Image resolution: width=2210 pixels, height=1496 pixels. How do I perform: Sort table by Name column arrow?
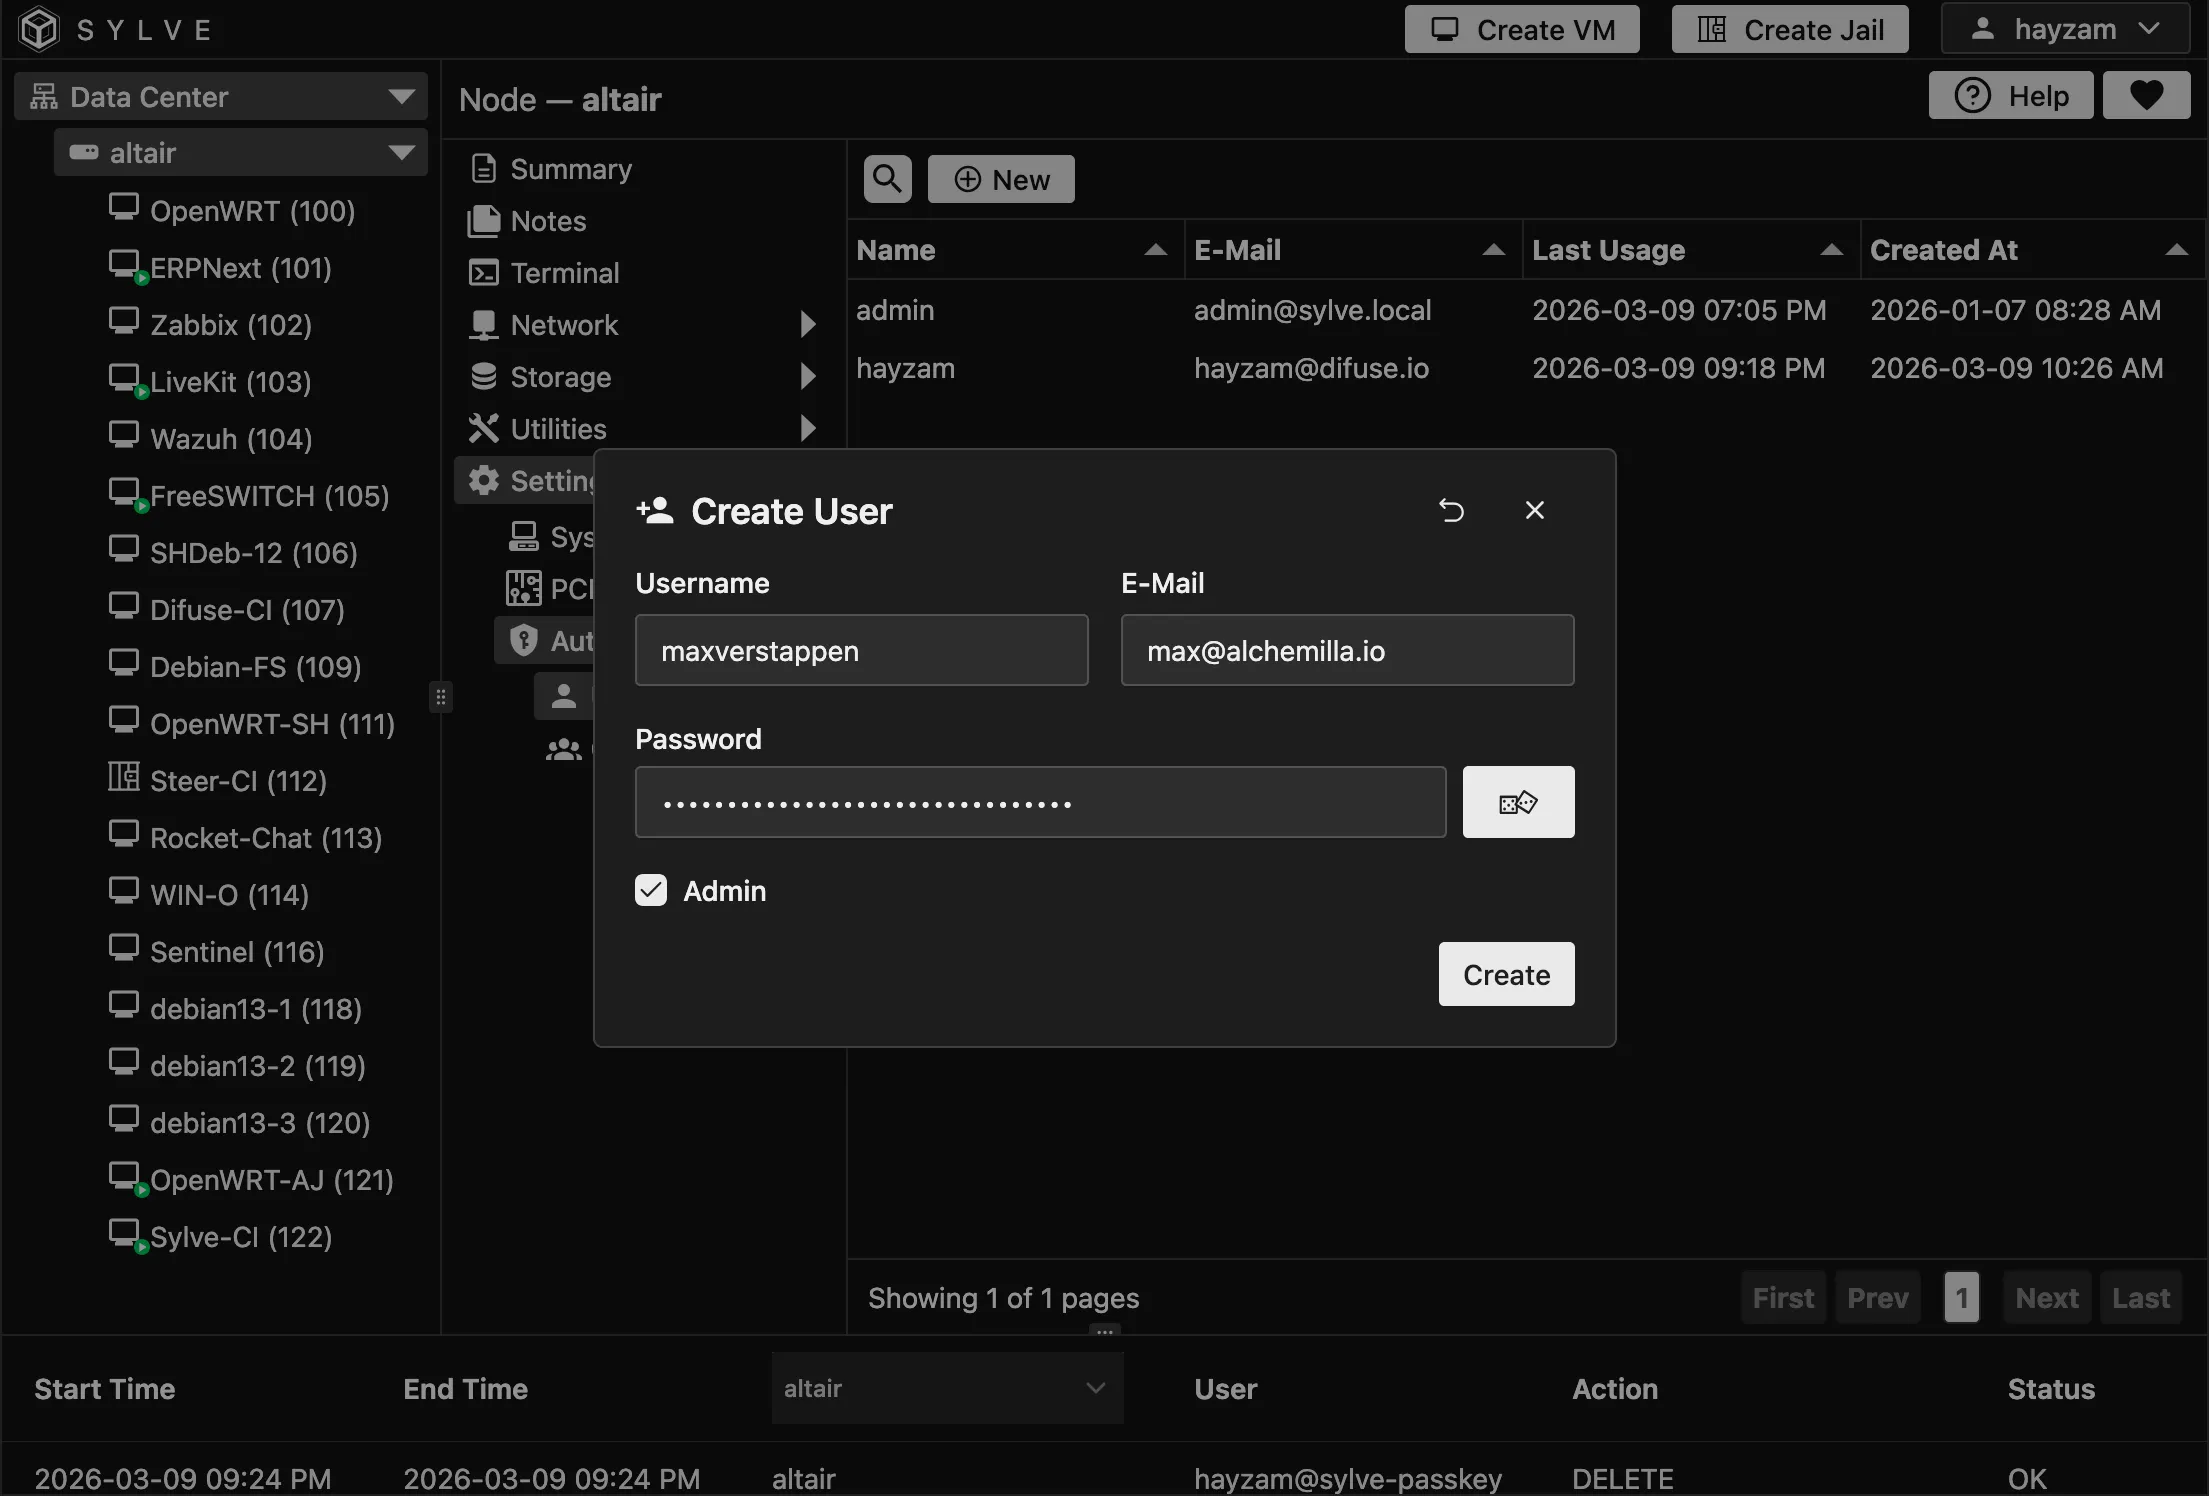[x=1156, y=250]
